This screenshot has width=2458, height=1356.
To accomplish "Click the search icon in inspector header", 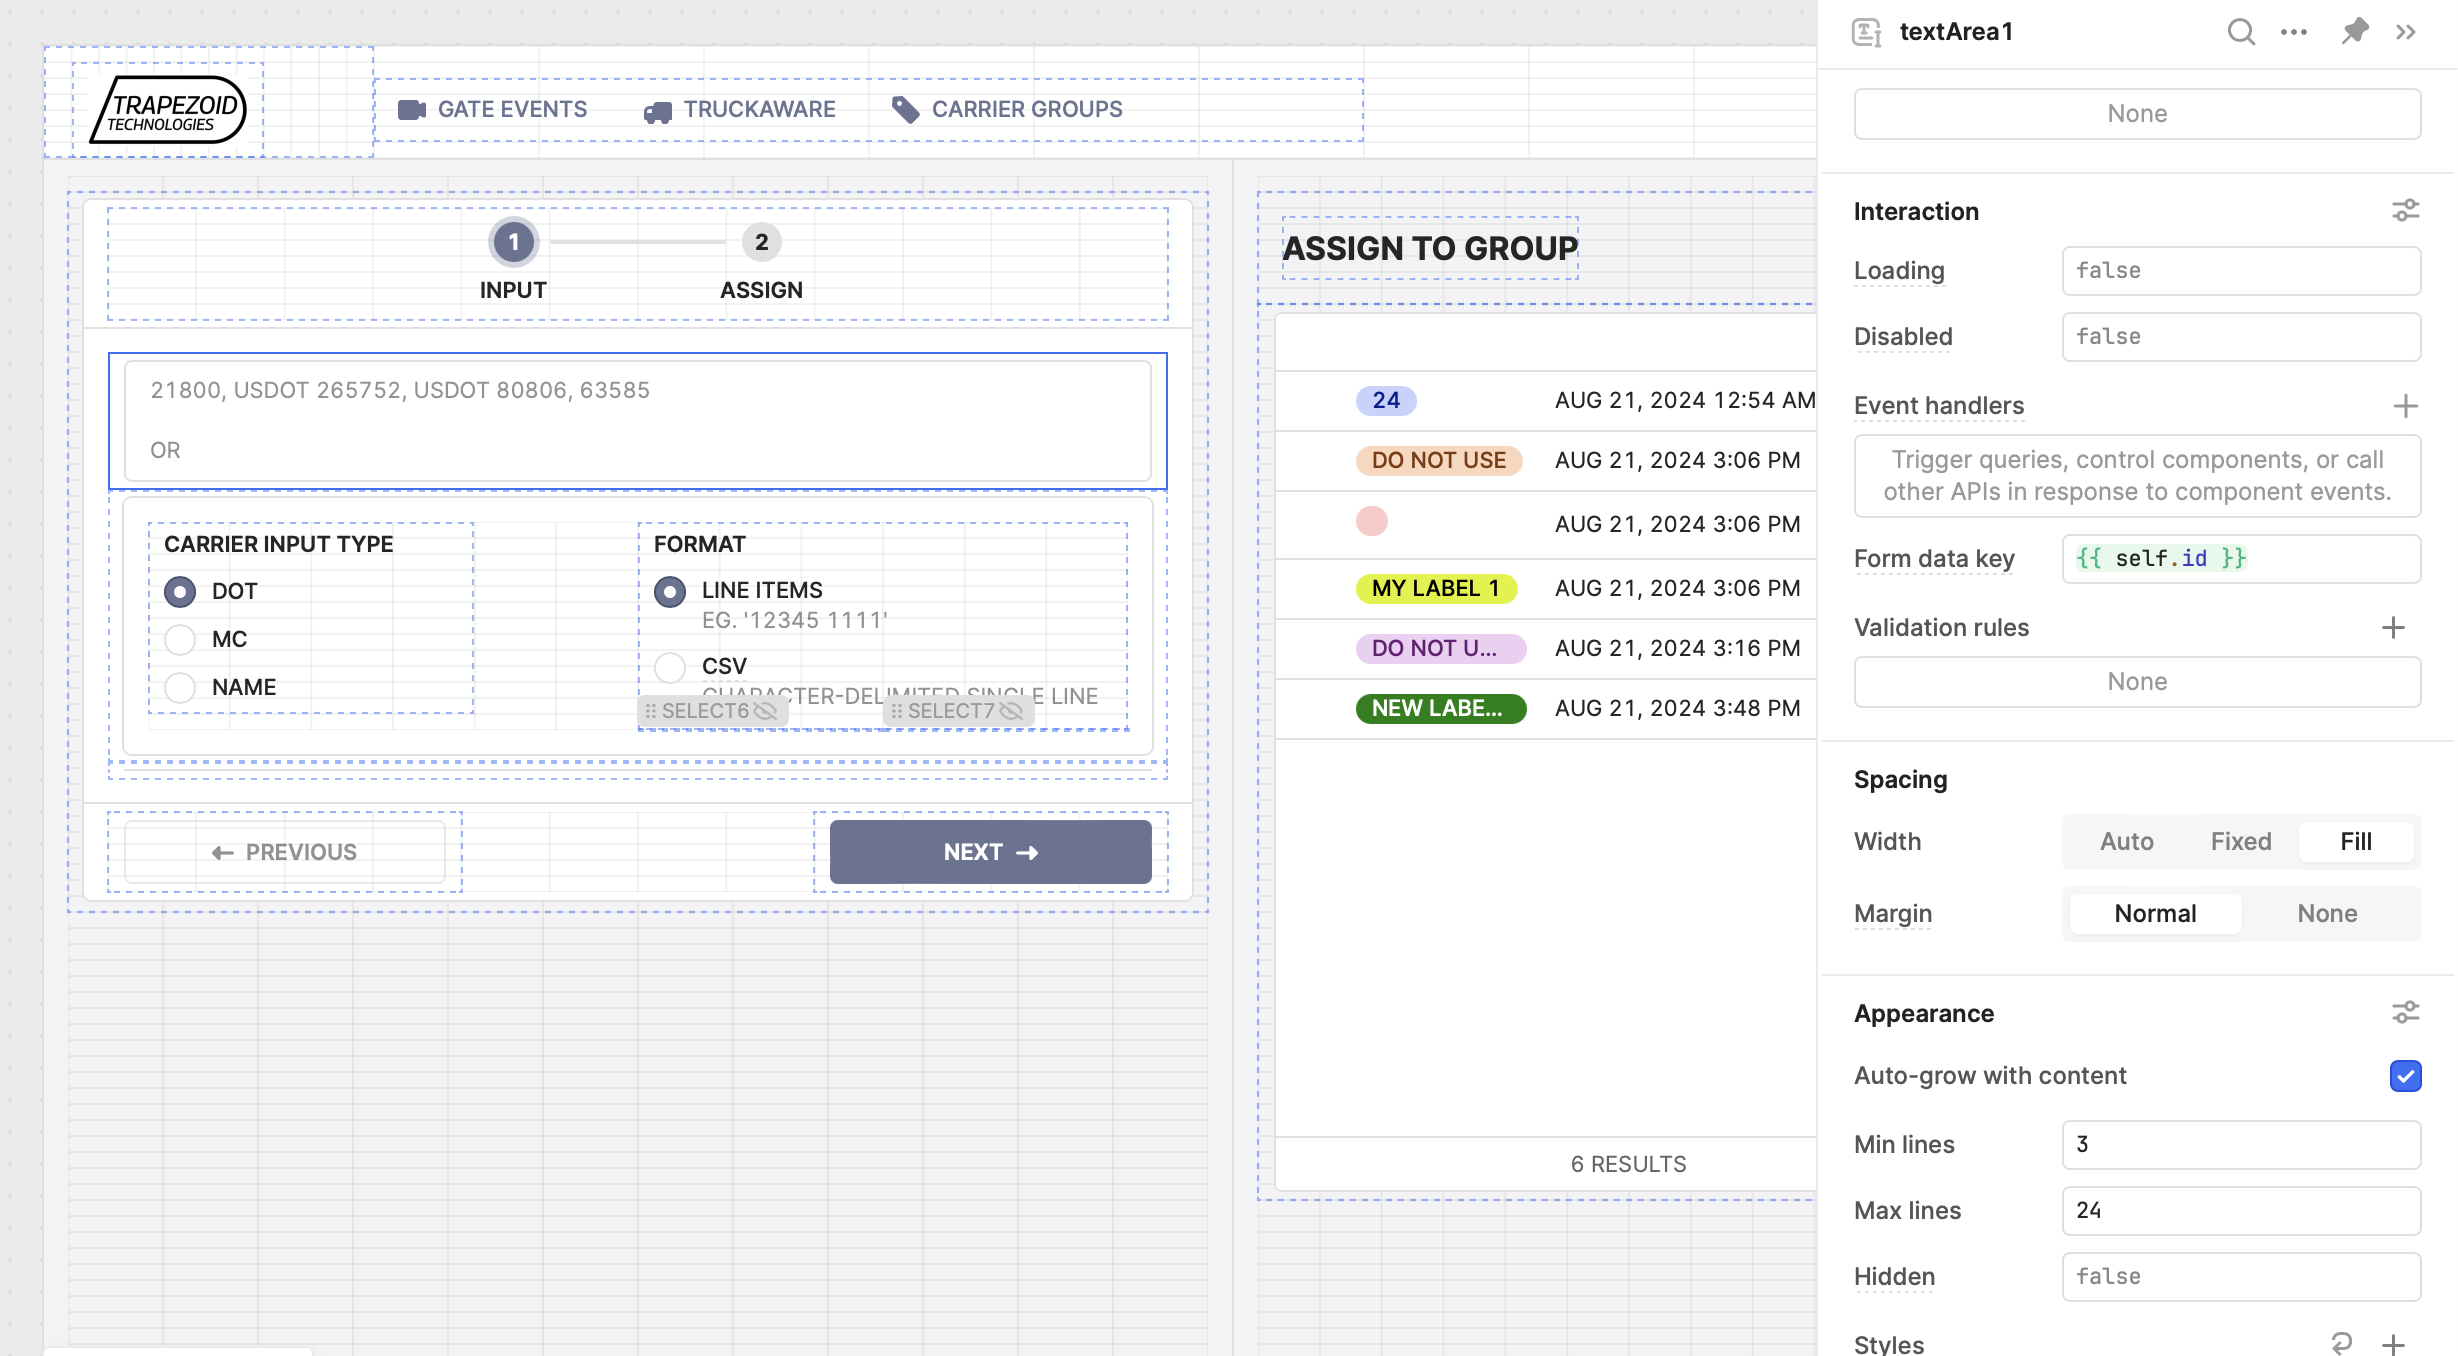I will (x=2240, y=32).
